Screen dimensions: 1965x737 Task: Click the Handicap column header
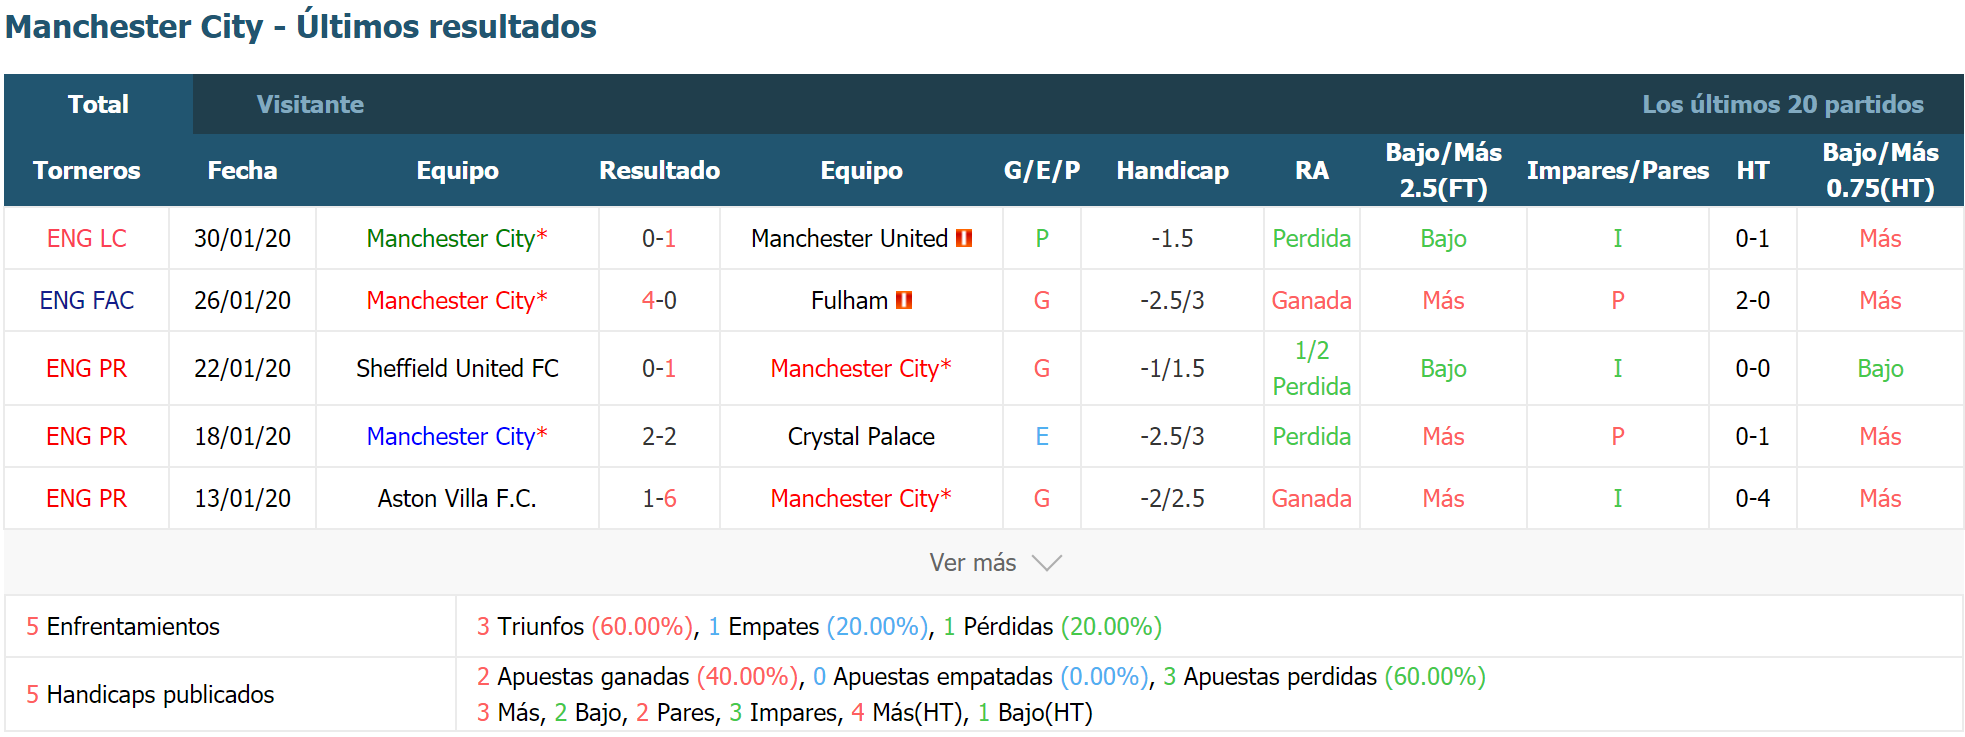point(1173,171)
